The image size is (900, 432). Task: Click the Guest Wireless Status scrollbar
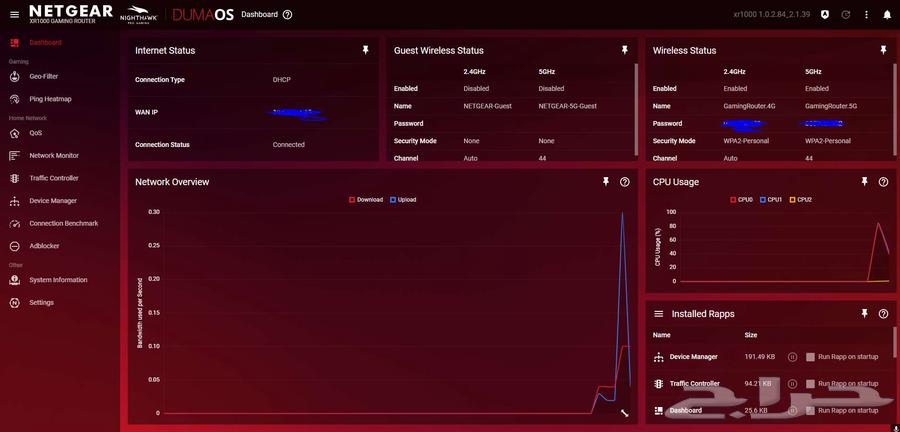click(636, 109)
